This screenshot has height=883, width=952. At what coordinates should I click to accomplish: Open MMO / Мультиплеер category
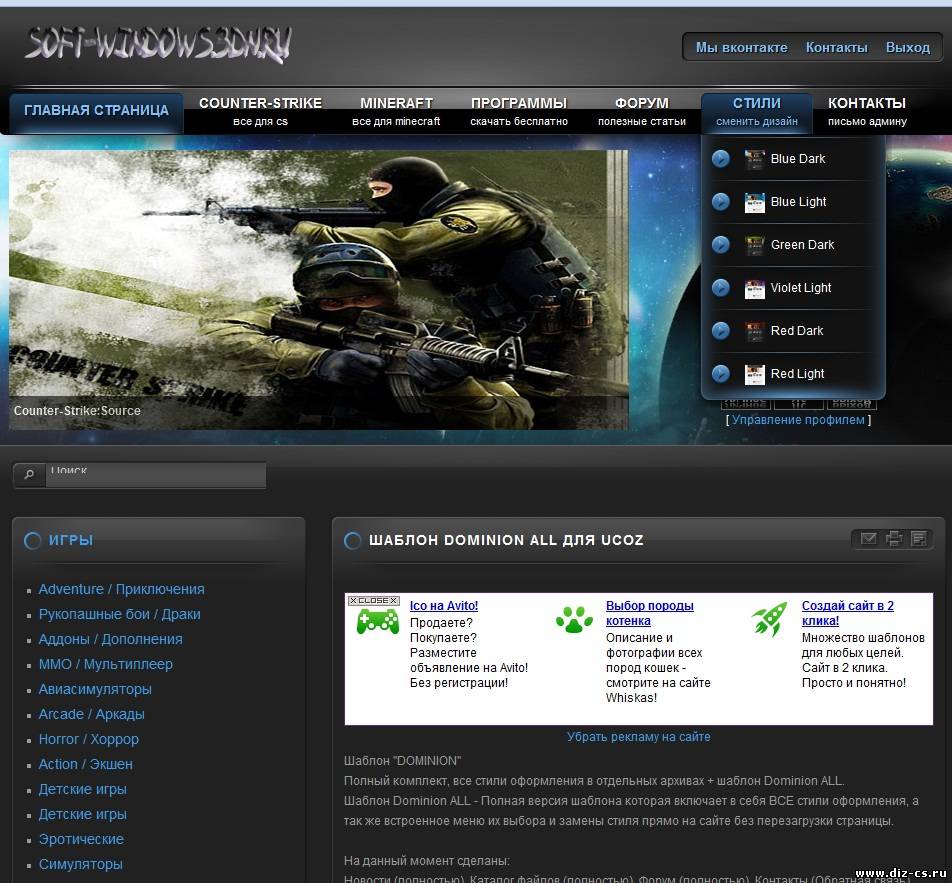(106, 664)
